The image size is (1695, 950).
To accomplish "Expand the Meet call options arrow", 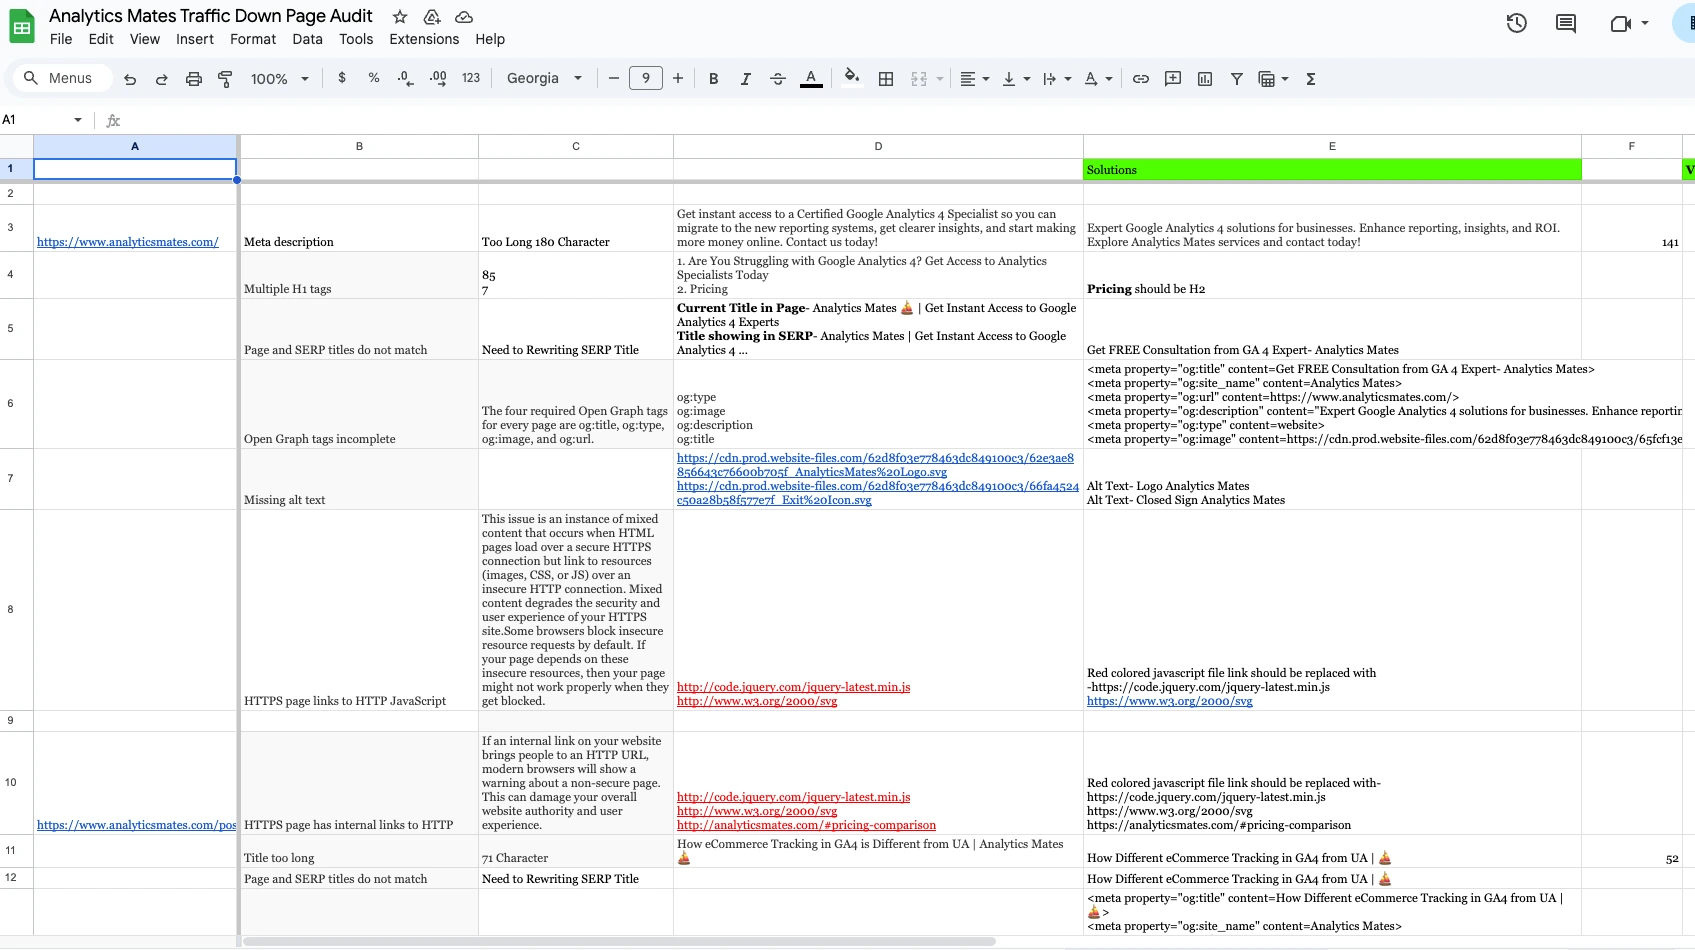I will 1645,23.
